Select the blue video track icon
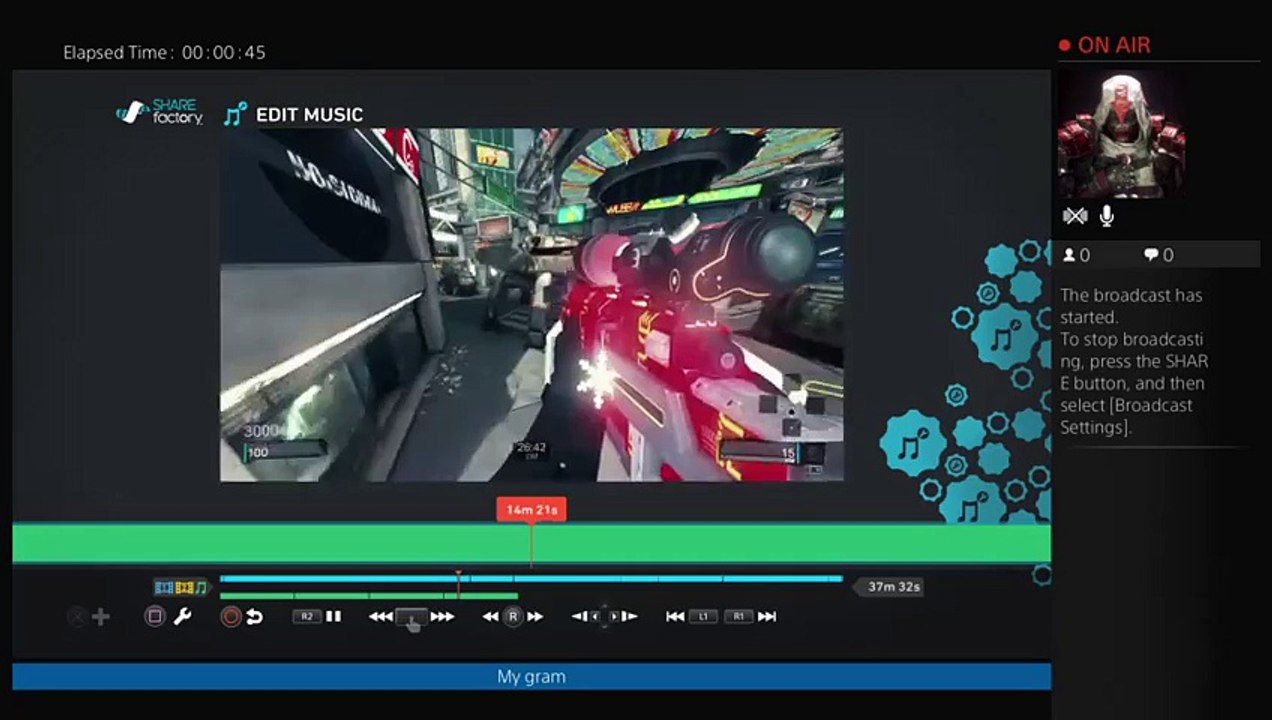This screenshot has width=1272, height=720. [x=163, y=588]
